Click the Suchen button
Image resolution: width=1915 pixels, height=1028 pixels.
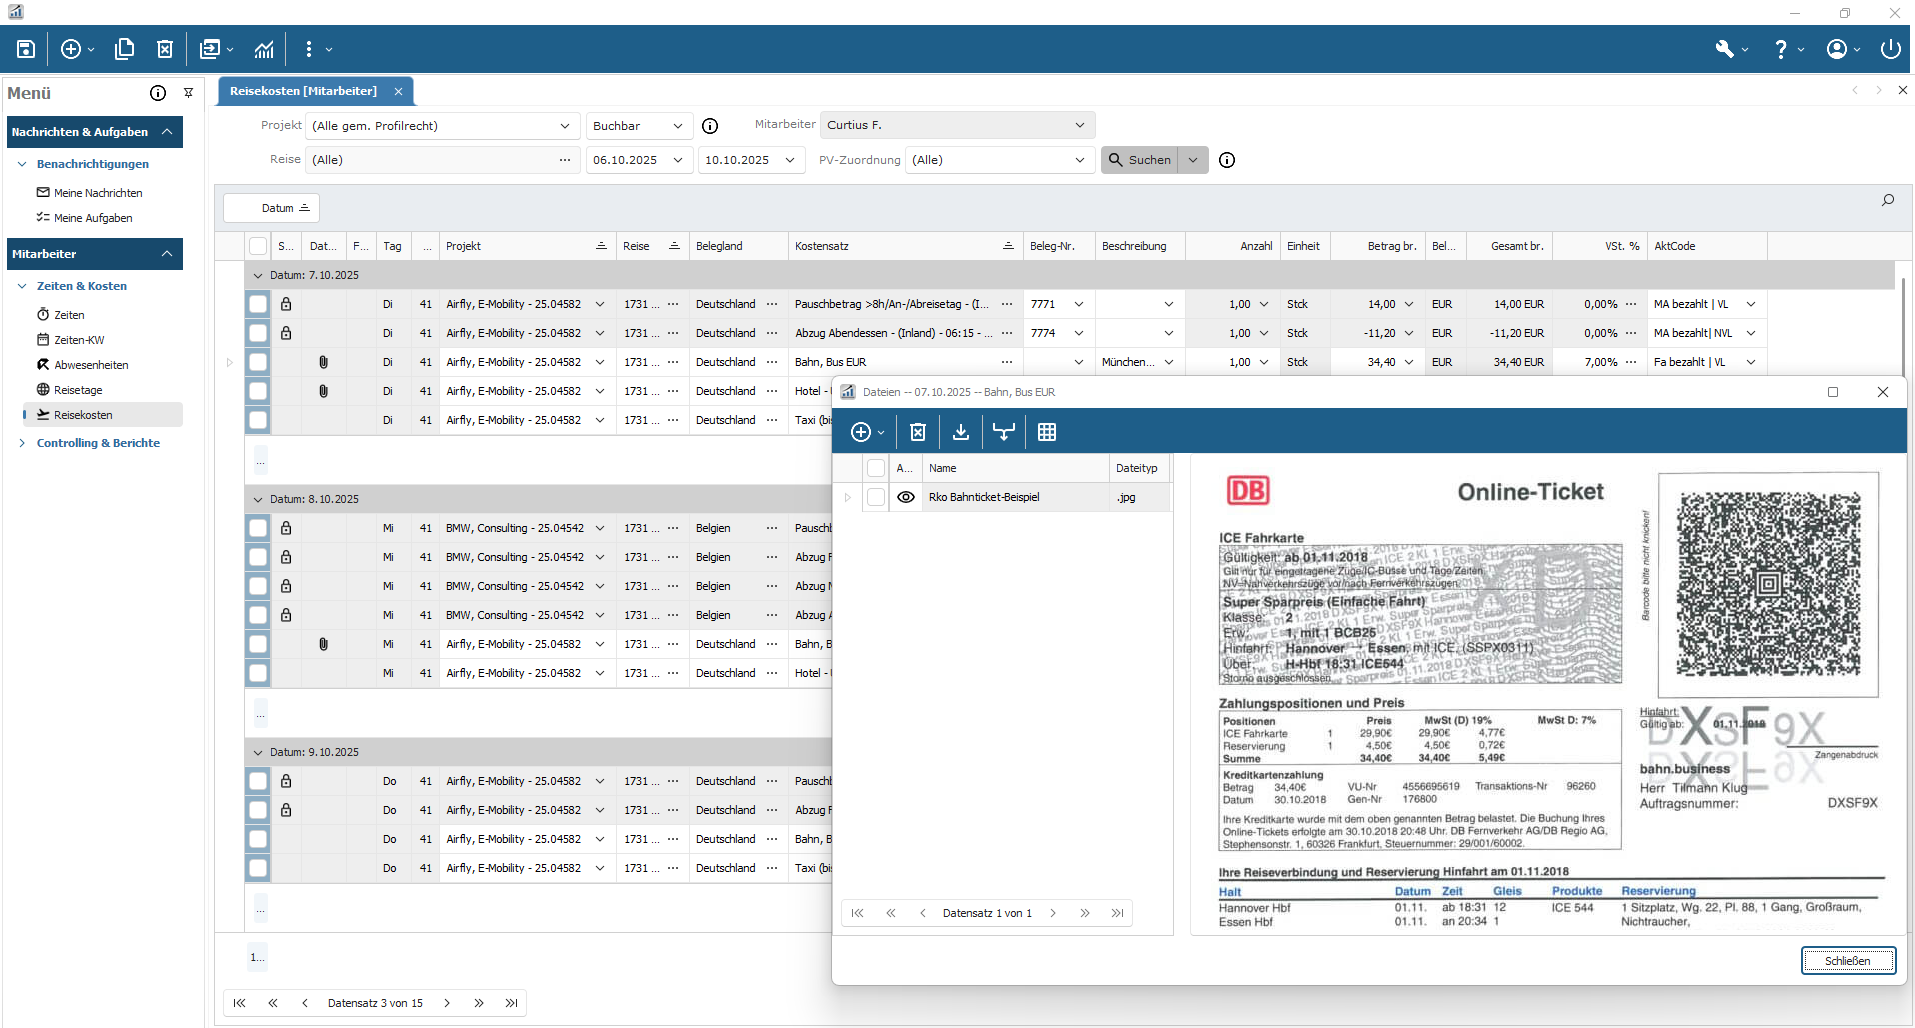click(1140, 160)
